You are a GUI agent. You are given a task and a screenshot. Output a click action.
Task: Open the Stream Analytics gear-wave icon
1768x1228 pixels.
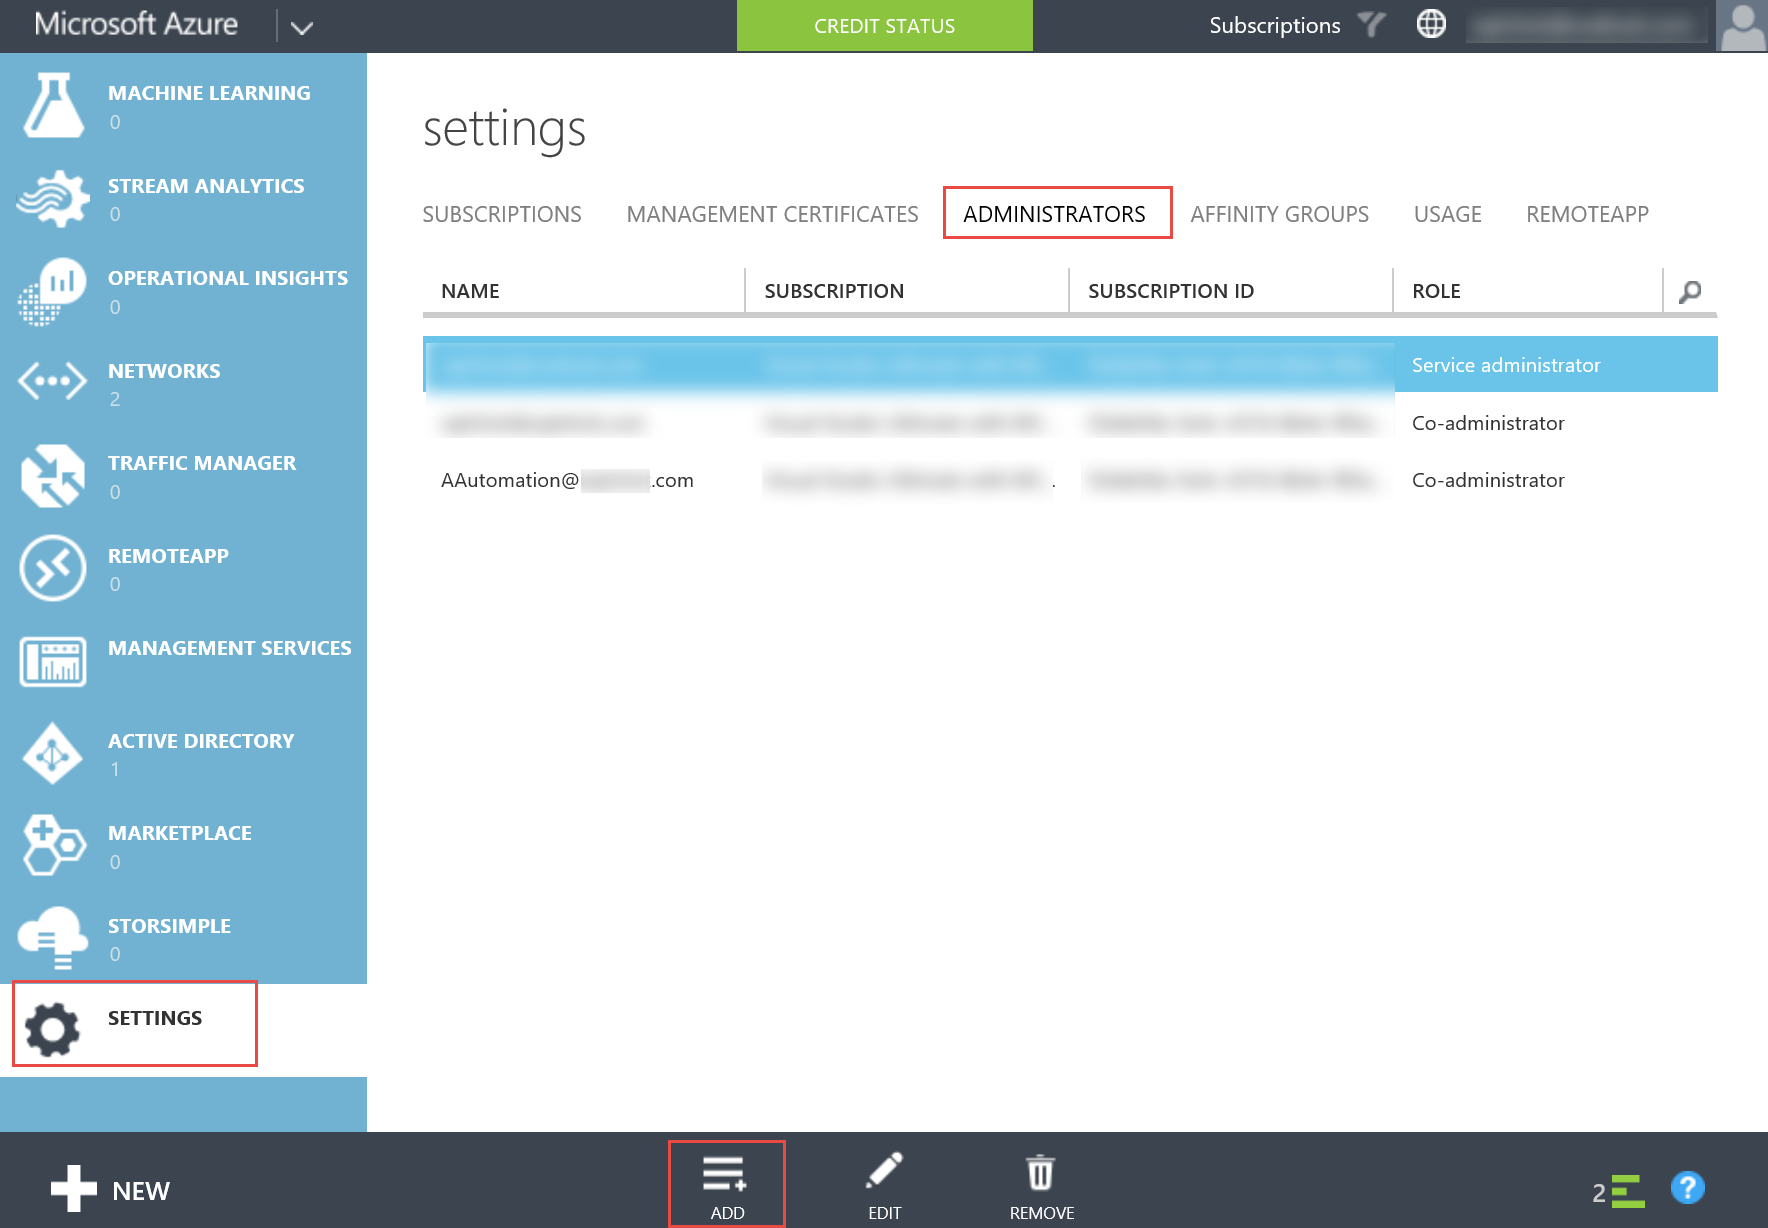tap(53, 198)
